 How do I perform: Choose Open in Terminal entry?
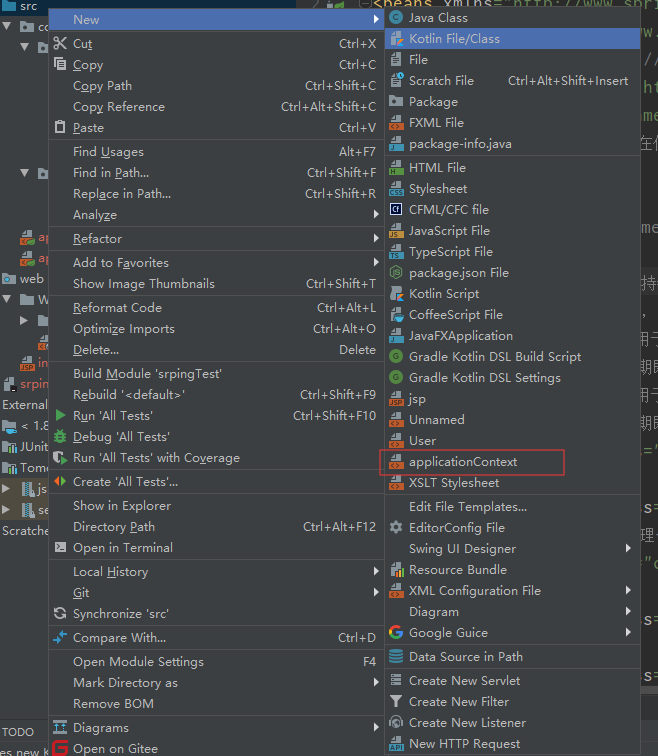tap(216, 548)
